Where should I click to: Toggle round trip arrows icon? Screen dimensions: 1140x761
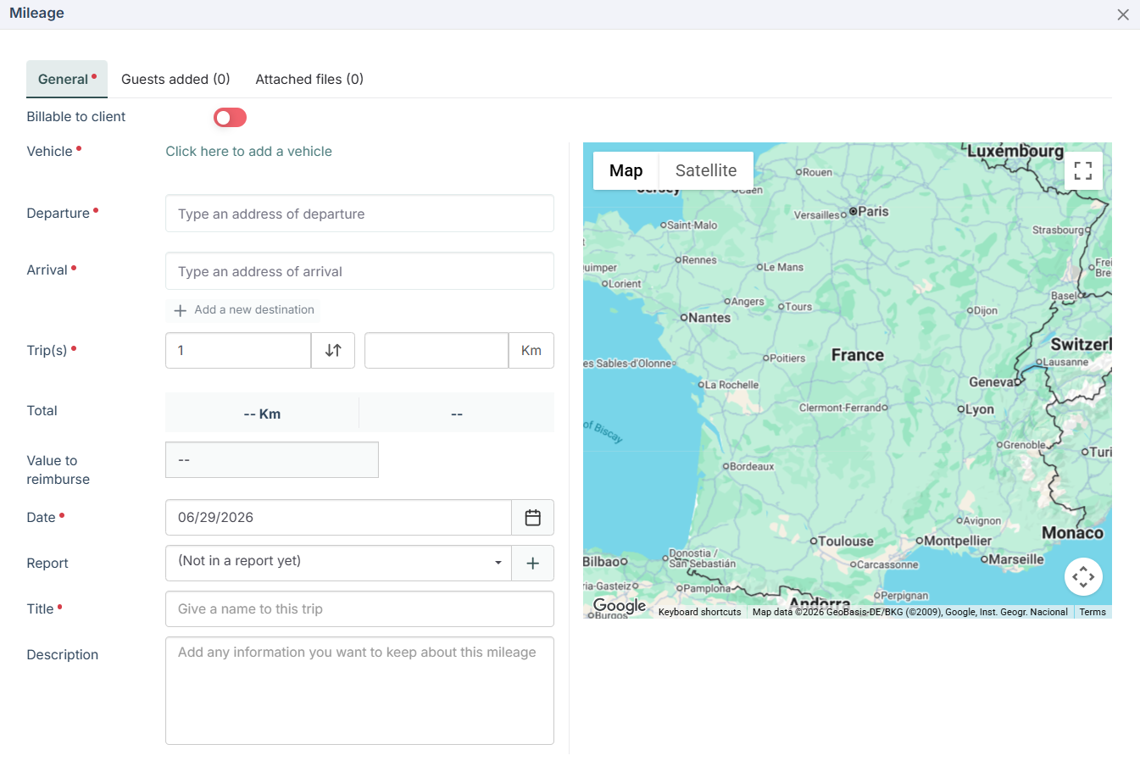[333, 350]
